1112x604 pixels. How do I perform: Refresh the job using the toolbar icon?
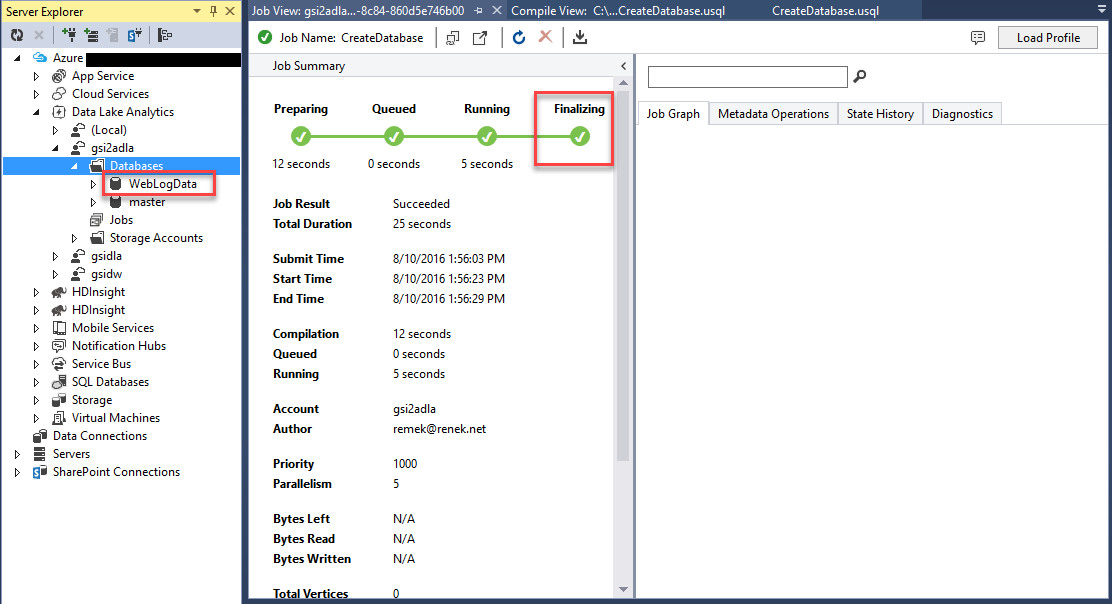[x=519, y=38]
